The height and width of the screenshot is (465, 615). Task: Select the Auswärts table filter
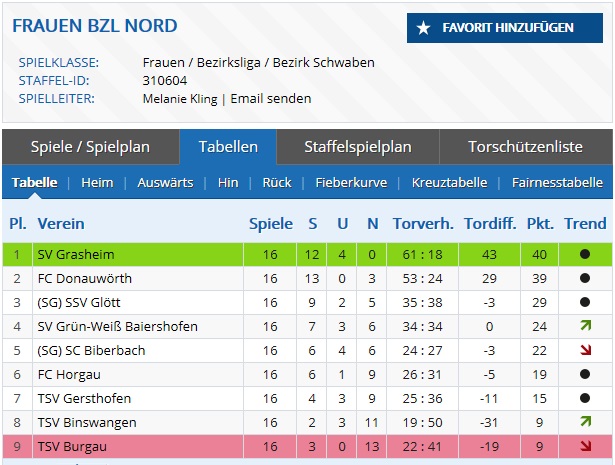pyautogui.click(x=165, y=183)
